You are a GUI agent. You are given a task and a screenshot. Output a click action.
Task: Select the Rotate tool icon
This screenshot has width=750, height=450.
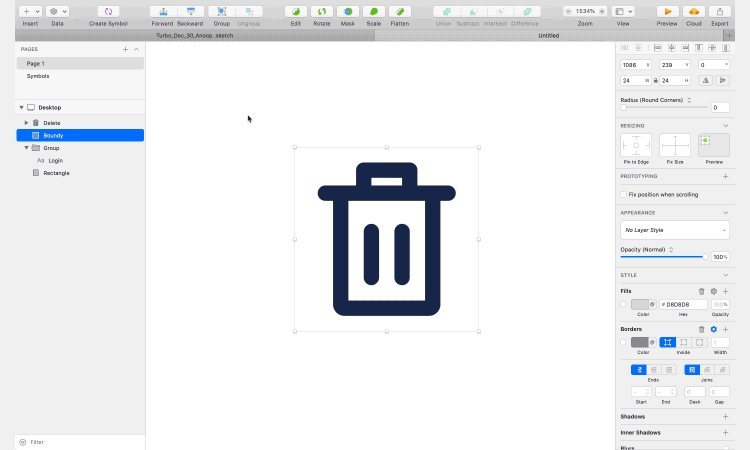[322, 11]
